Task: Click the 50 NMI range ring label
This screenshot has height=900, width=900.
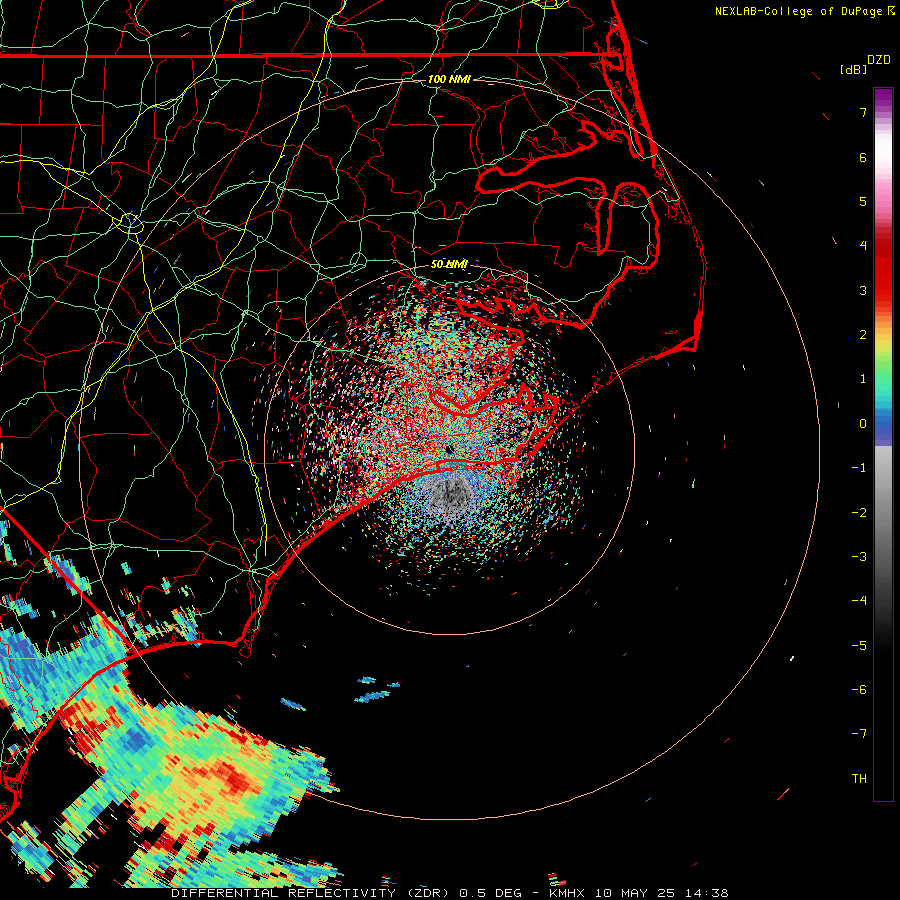Action: 449,264
